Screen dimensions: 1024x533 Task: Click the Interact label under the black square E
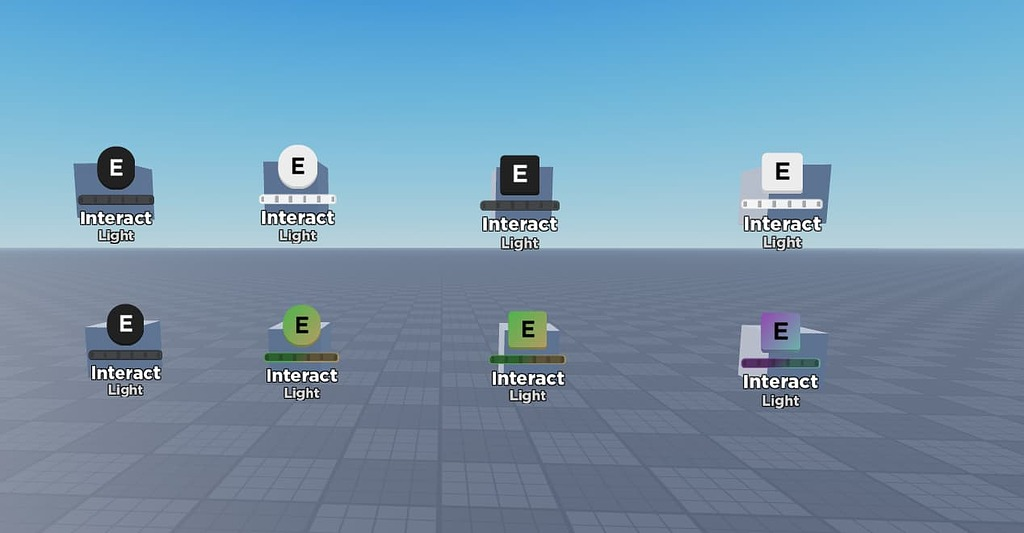click(520, 224)
